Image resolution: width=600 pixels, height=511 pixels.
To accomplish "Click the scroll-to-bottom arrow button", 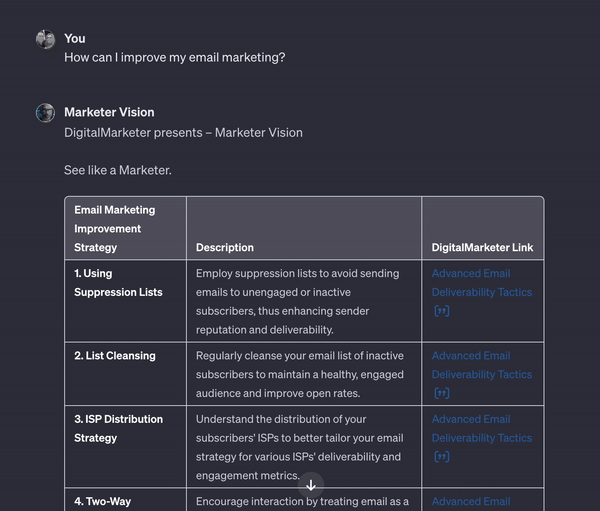I will (x=311, y=484).
